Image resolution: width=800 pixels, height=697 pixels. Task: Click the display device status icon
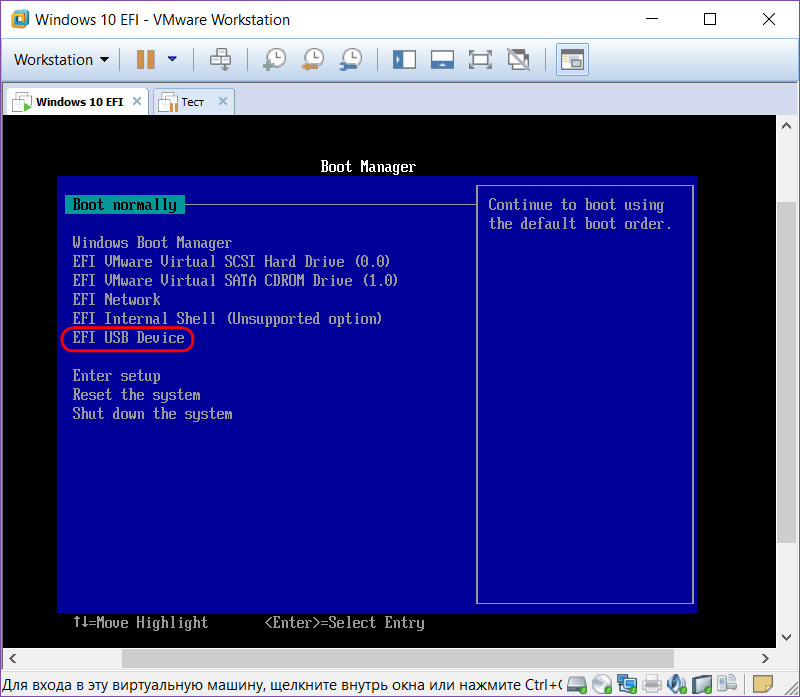pos(727,684)
